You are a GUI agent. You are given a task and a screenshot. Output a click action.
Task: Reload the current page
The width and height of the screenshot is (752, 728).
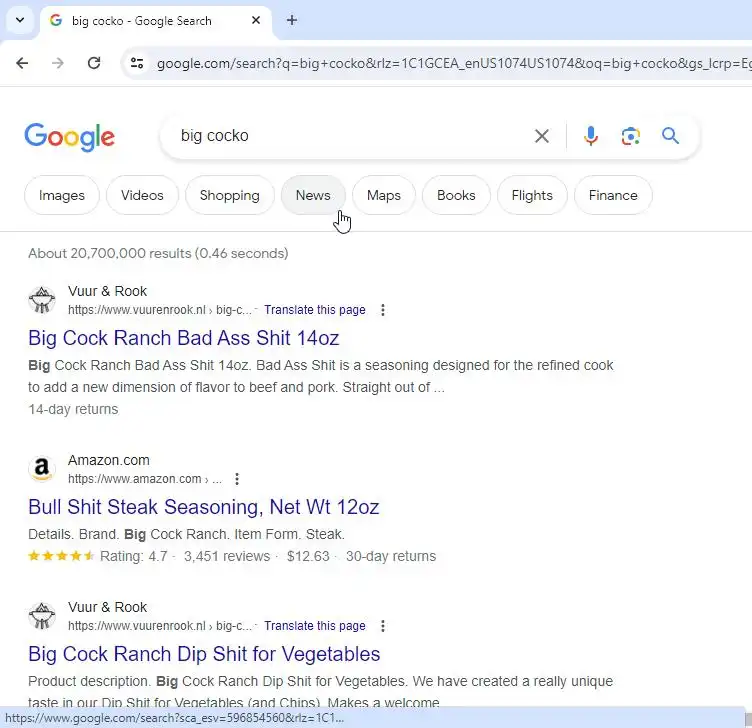tap(94, 63)
